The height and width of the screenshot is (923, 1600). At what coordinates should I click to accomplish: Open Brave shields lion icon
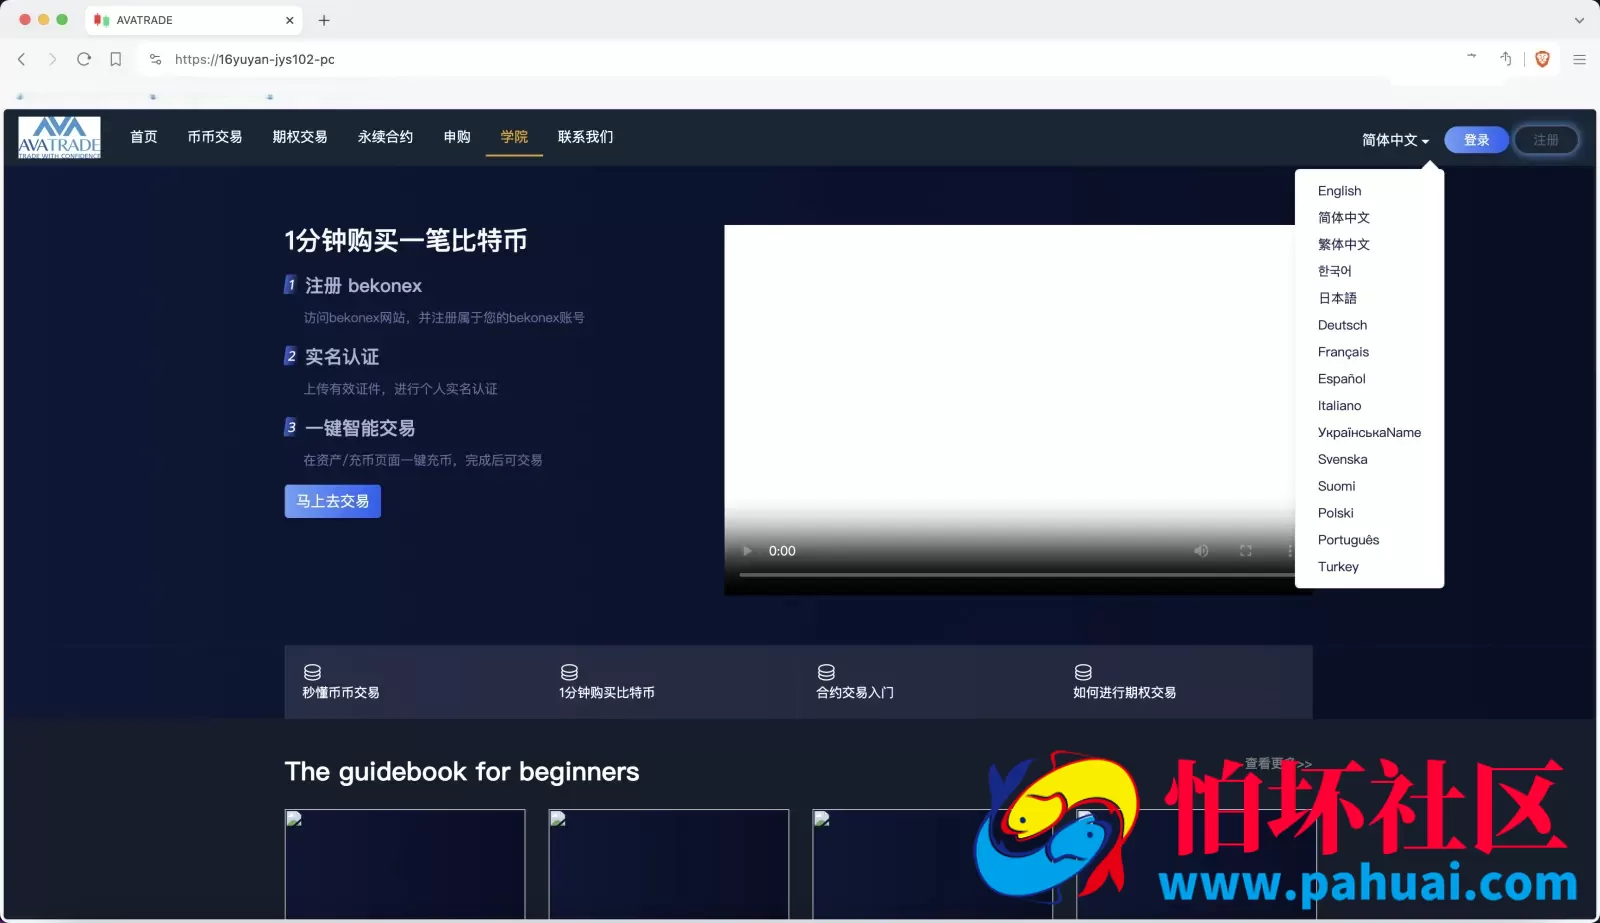pyautogui.click(x=1542, y=59)
